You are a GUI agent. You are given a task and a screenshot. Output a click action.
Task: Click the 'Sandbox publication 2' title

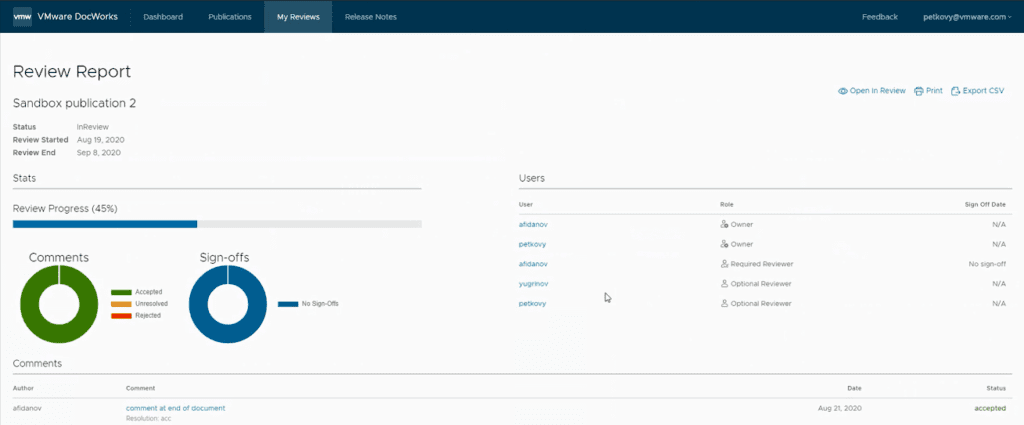point(74,103)
